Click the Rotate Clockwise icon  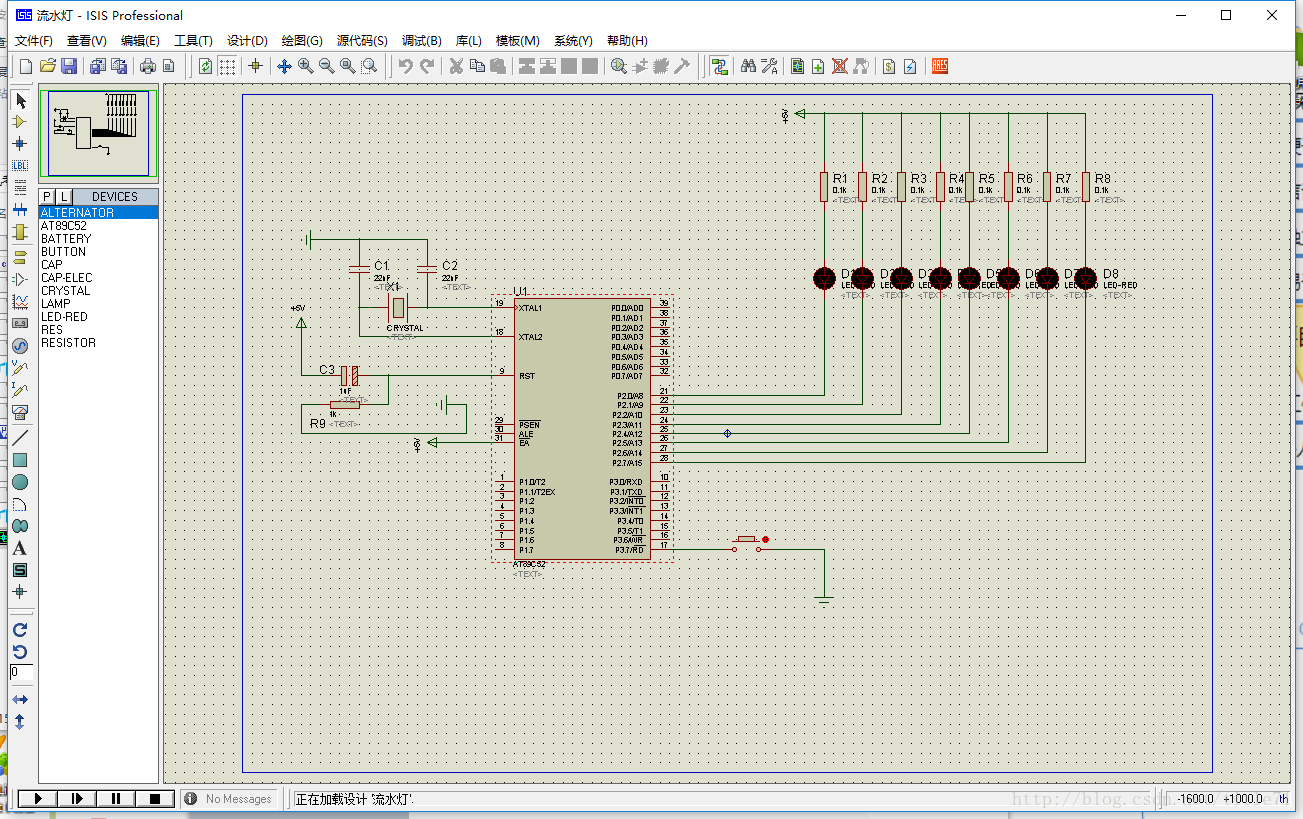coord(20,630)
